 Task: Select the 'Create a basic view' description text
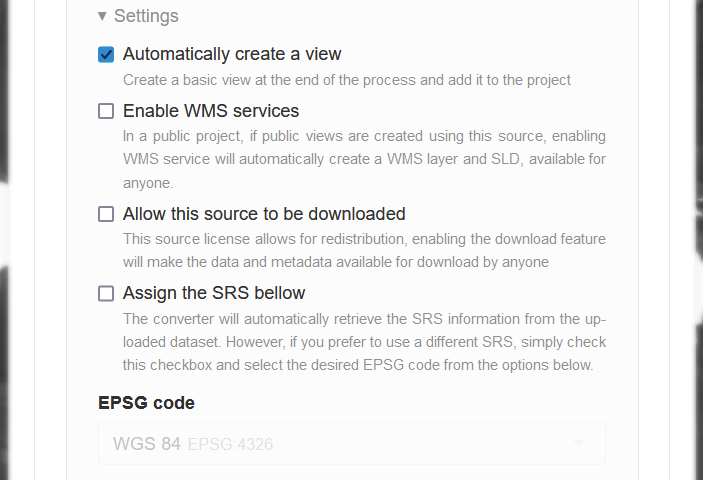tap(346, 80)
